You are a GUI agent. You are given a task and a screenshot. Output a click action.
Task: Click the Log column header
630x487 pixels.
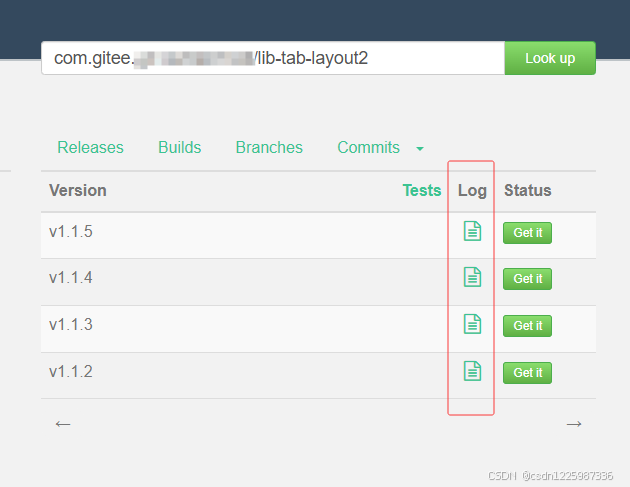472,190
